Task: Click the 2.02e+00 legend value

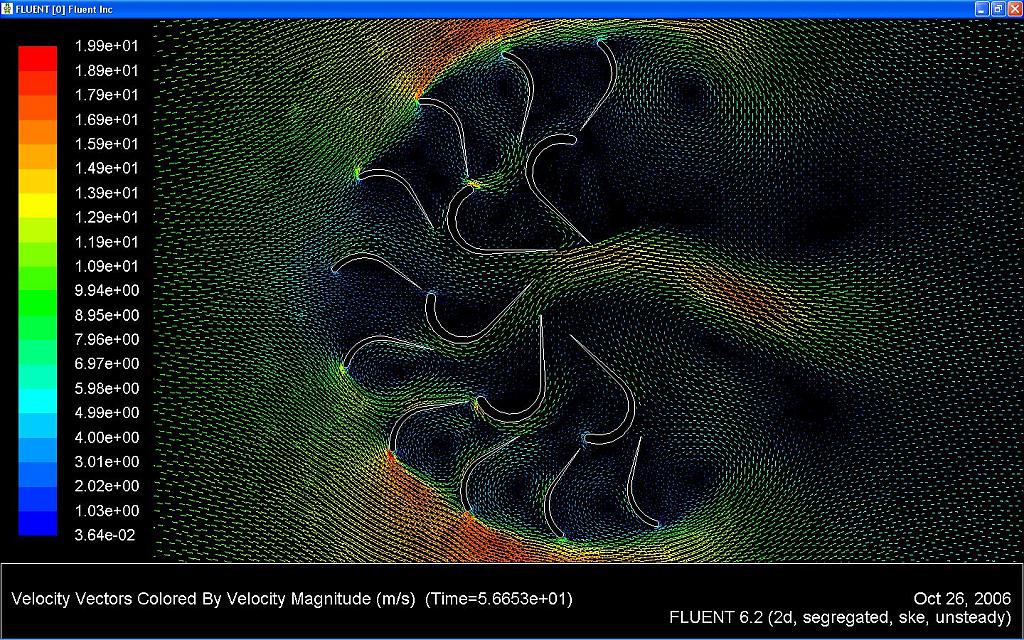Action: click(x=106, y=486)
